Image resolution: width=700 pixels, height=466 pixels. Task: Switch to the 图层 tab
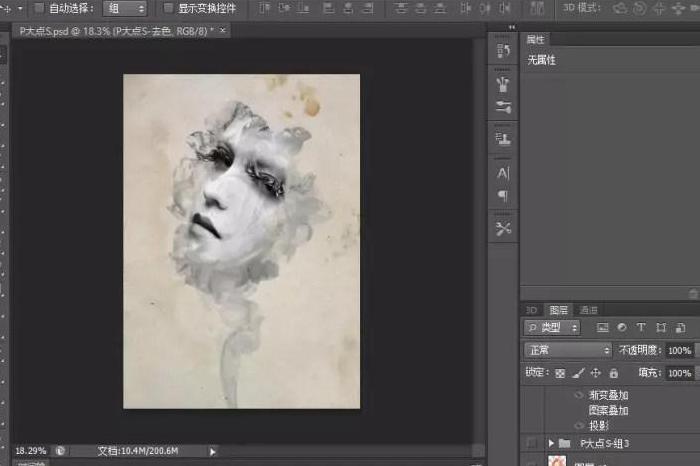[558, 310]
